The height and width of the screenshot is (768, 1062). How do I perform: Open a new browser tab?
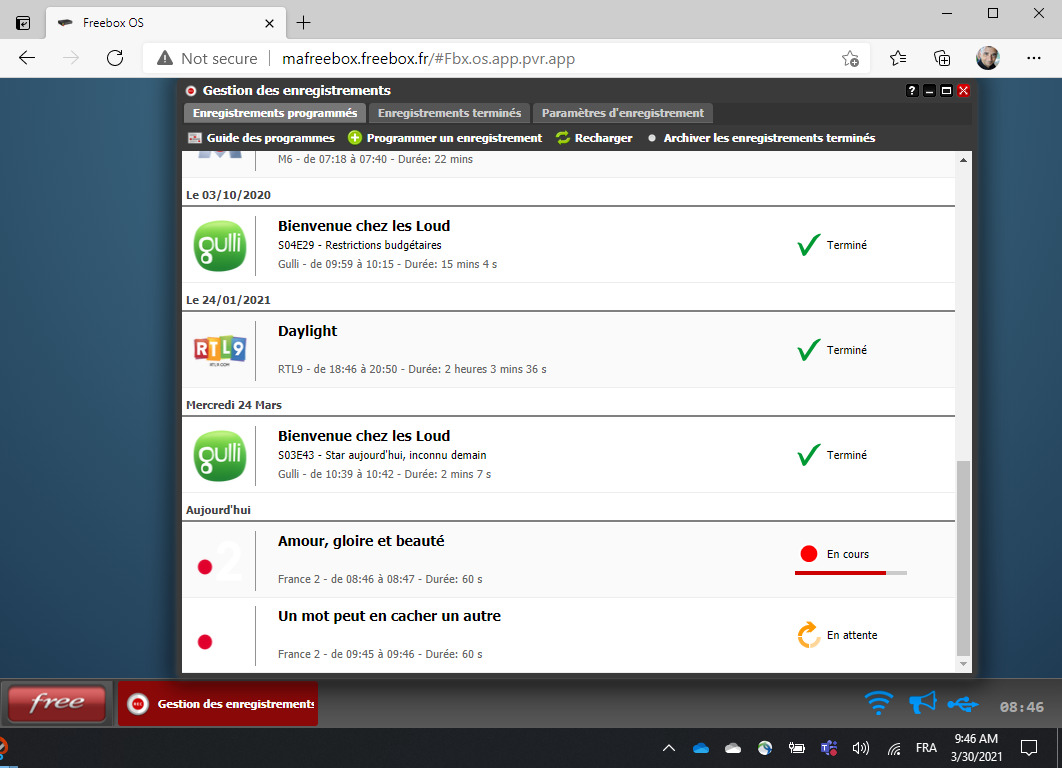pos(303,23)
